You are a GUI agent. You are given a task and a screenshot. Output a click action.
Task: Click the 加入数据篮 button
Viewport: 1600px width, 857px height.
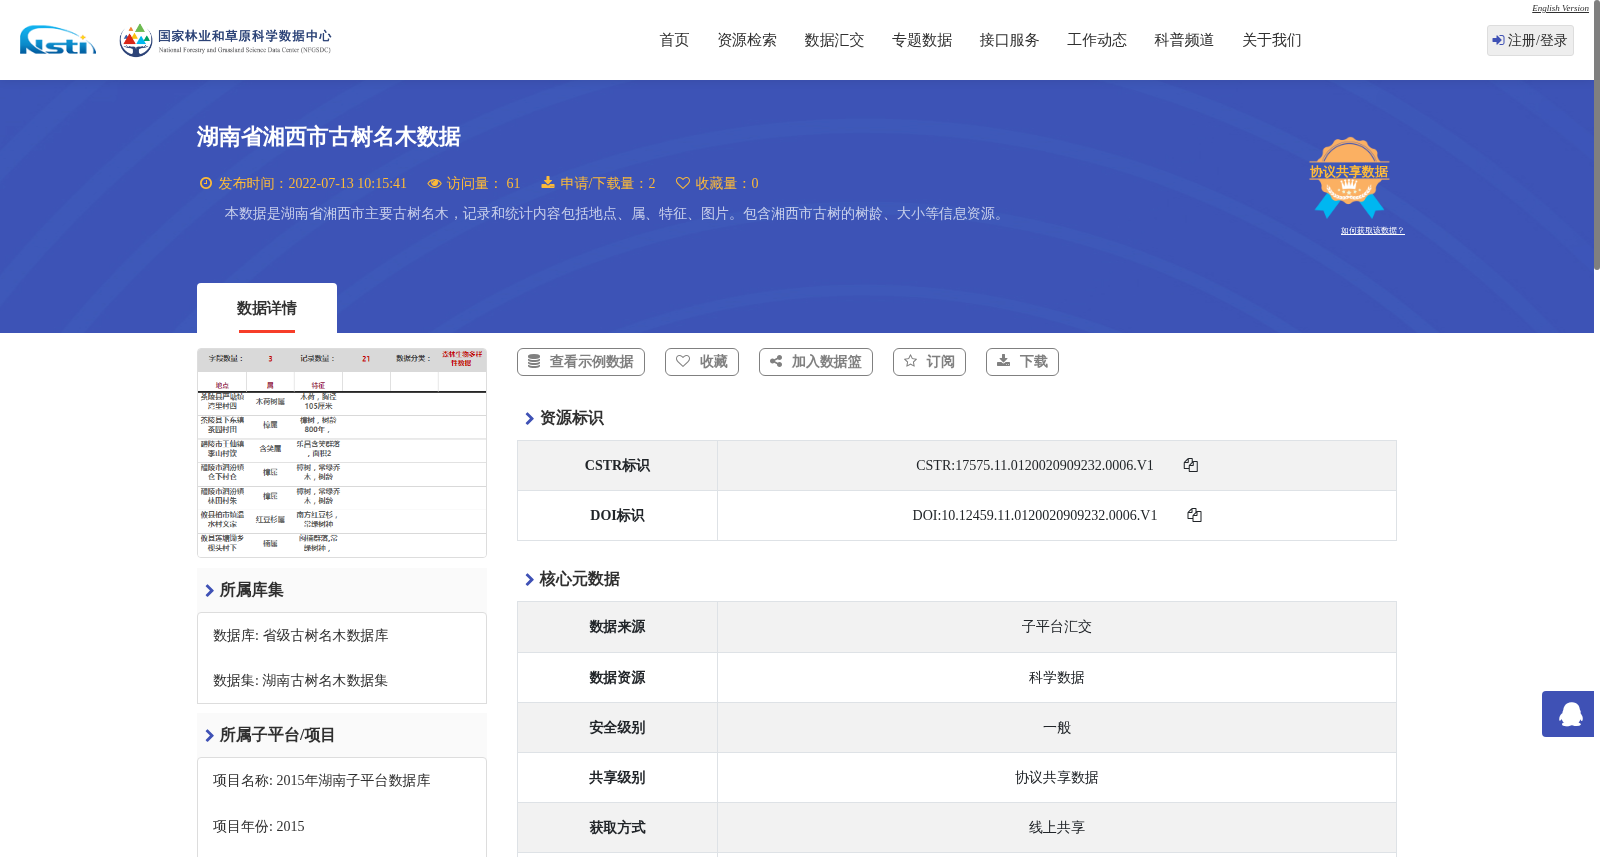click(x=816, y=362)
